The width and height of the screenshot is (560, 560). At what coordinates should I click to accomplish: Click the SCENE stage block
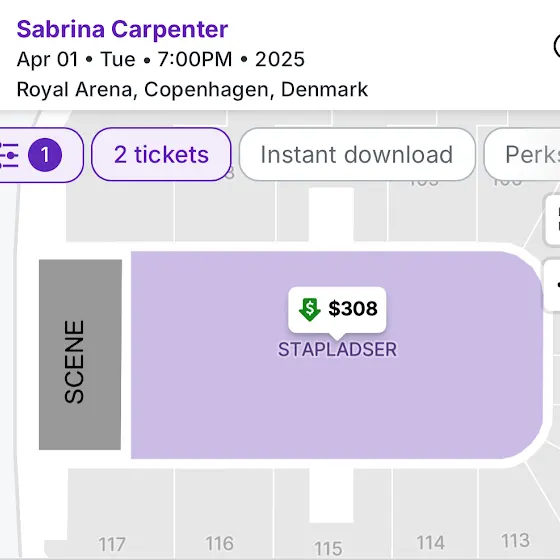coord(80,354)
